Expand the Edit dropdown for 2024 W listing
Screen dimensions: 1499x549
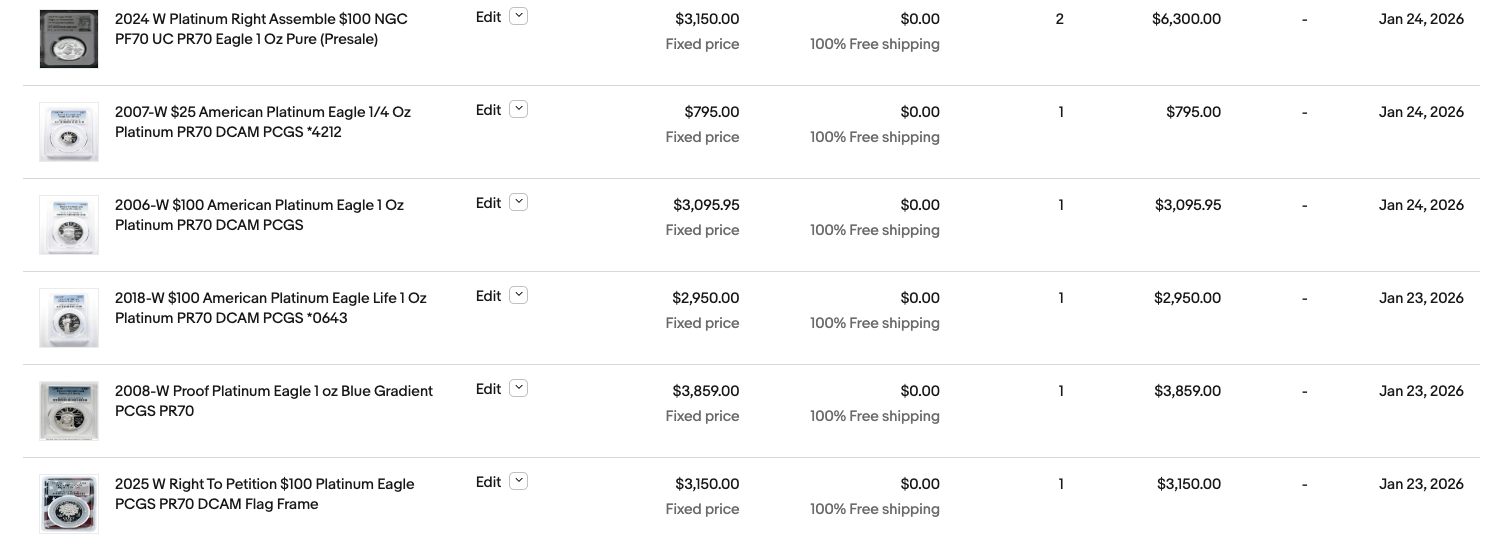point(518,16)
